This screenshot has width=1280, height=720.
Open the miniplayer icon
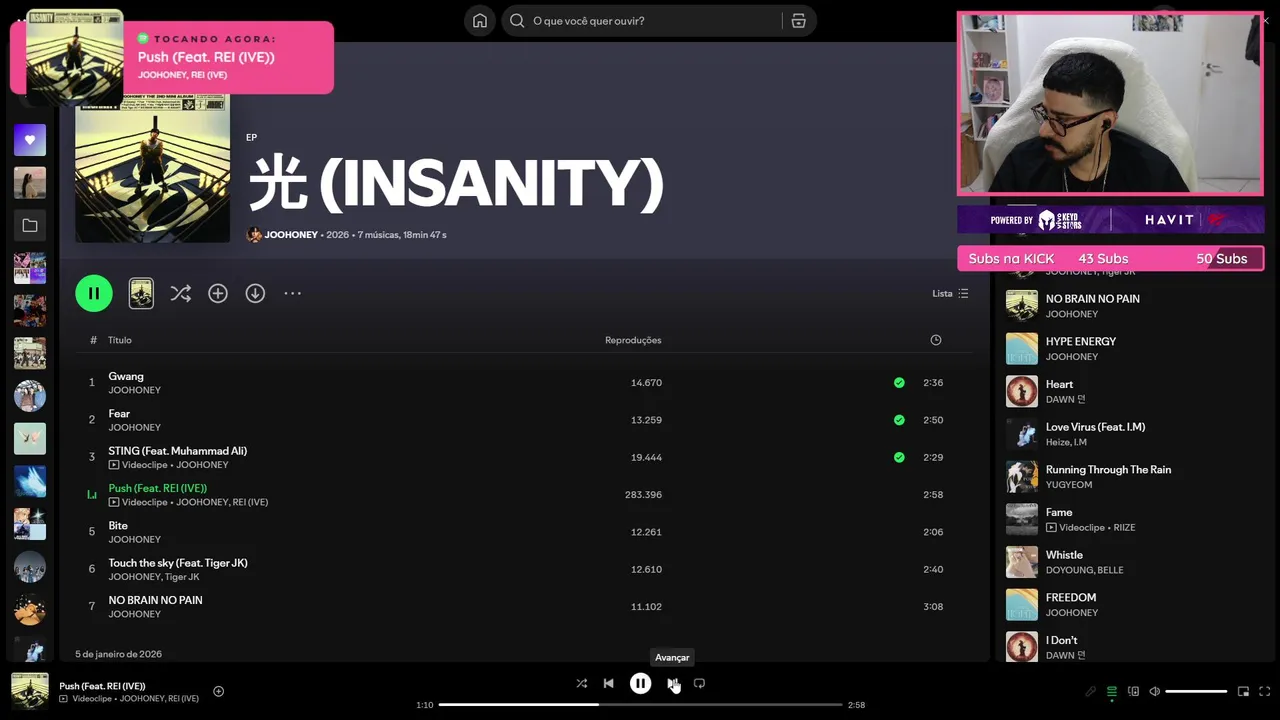[x=1243, y=691]
